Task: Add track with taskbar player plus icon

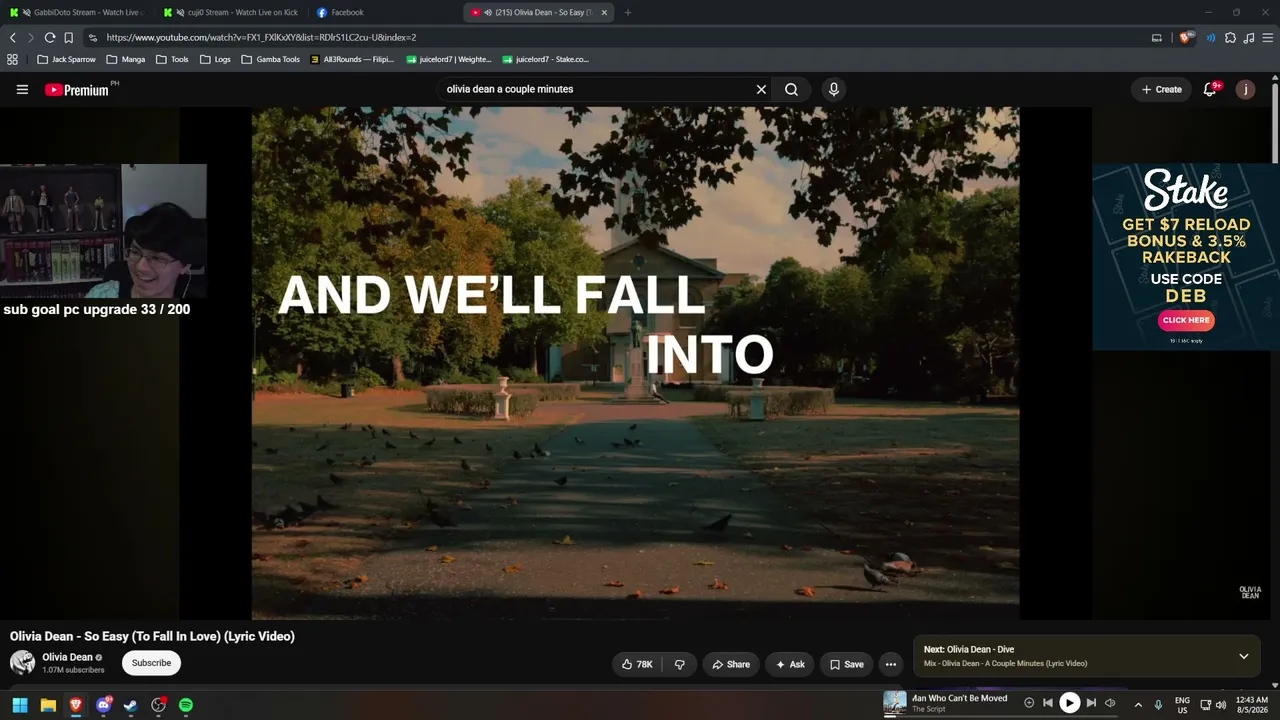Action: (1029, 703)
